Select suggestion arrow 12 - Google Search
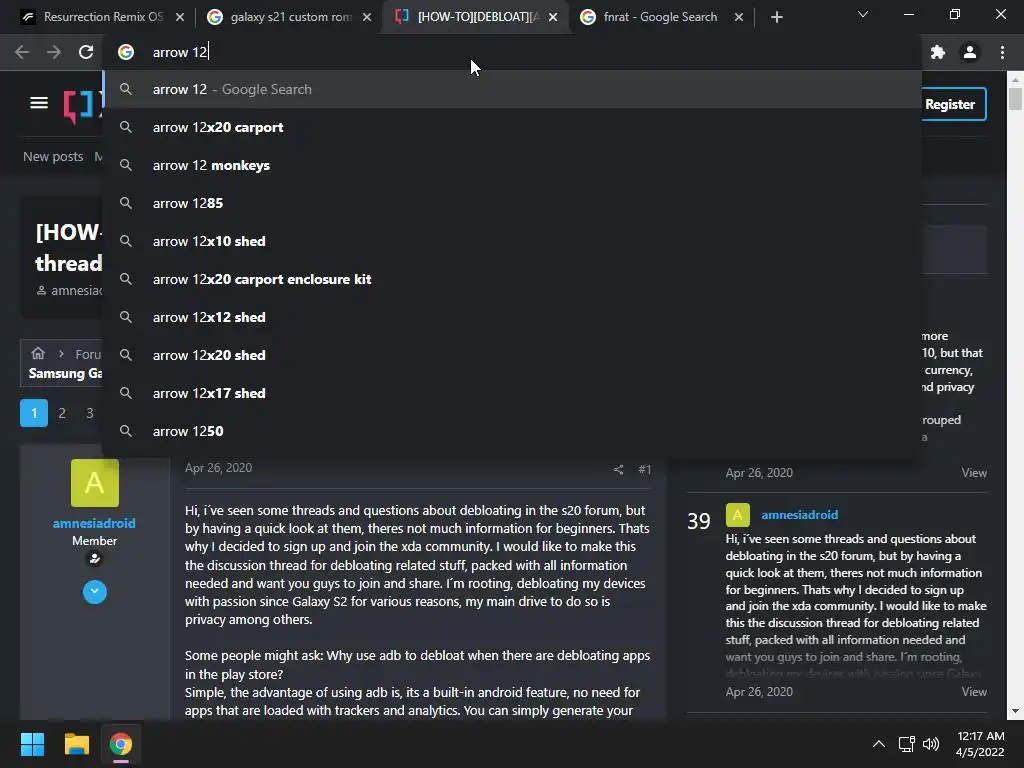Screen dimensions: 1024x768 512,89
